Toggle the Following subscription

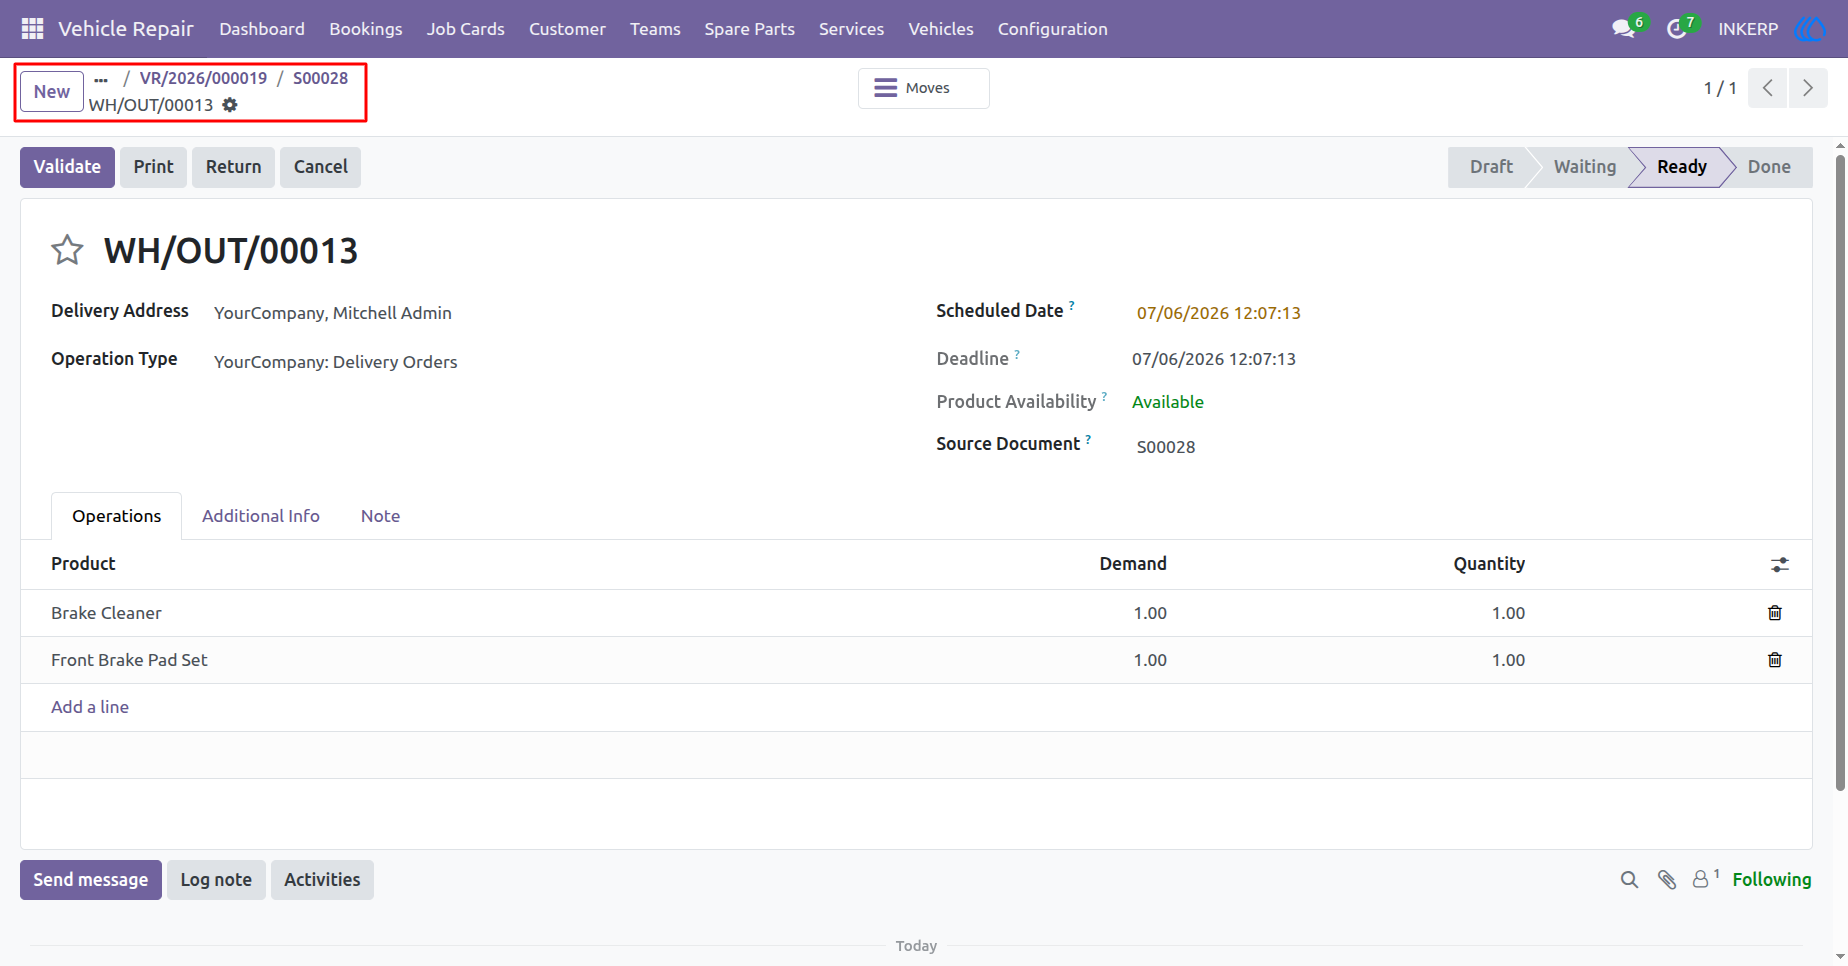click(x=1771, y=880)
